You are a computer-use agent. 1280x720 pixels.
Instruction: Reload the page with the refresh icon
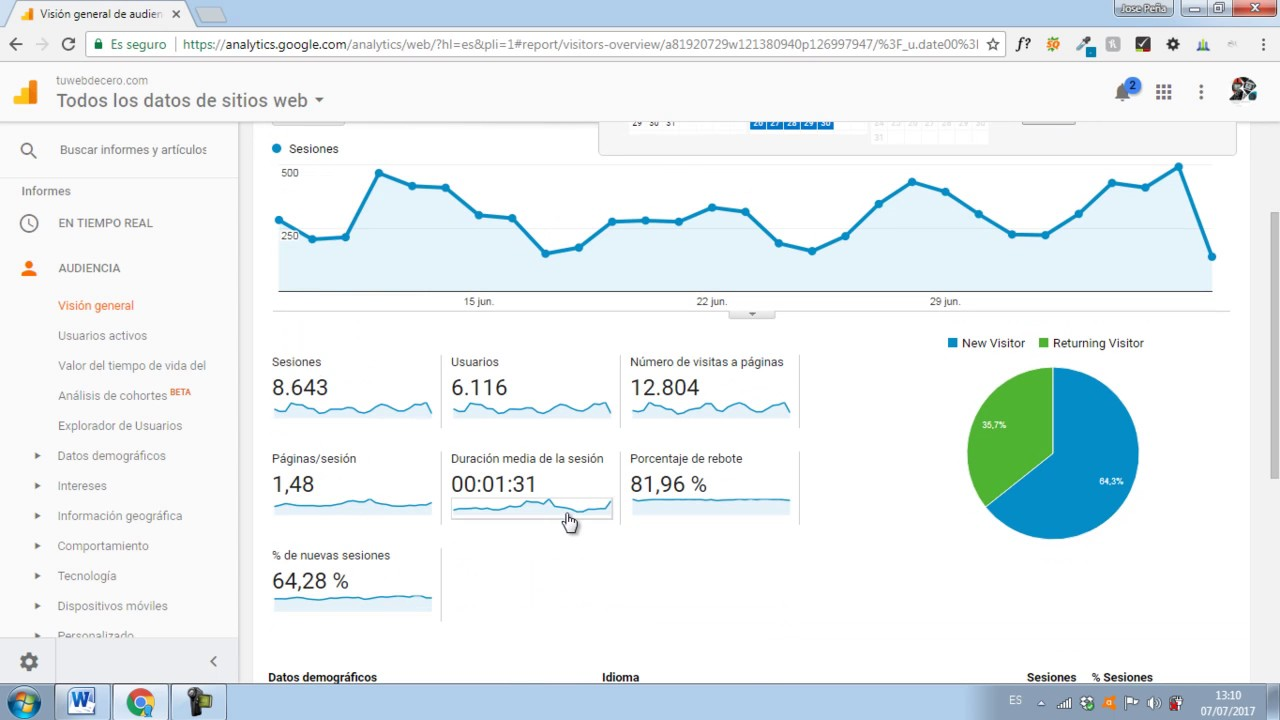point(68,44)
